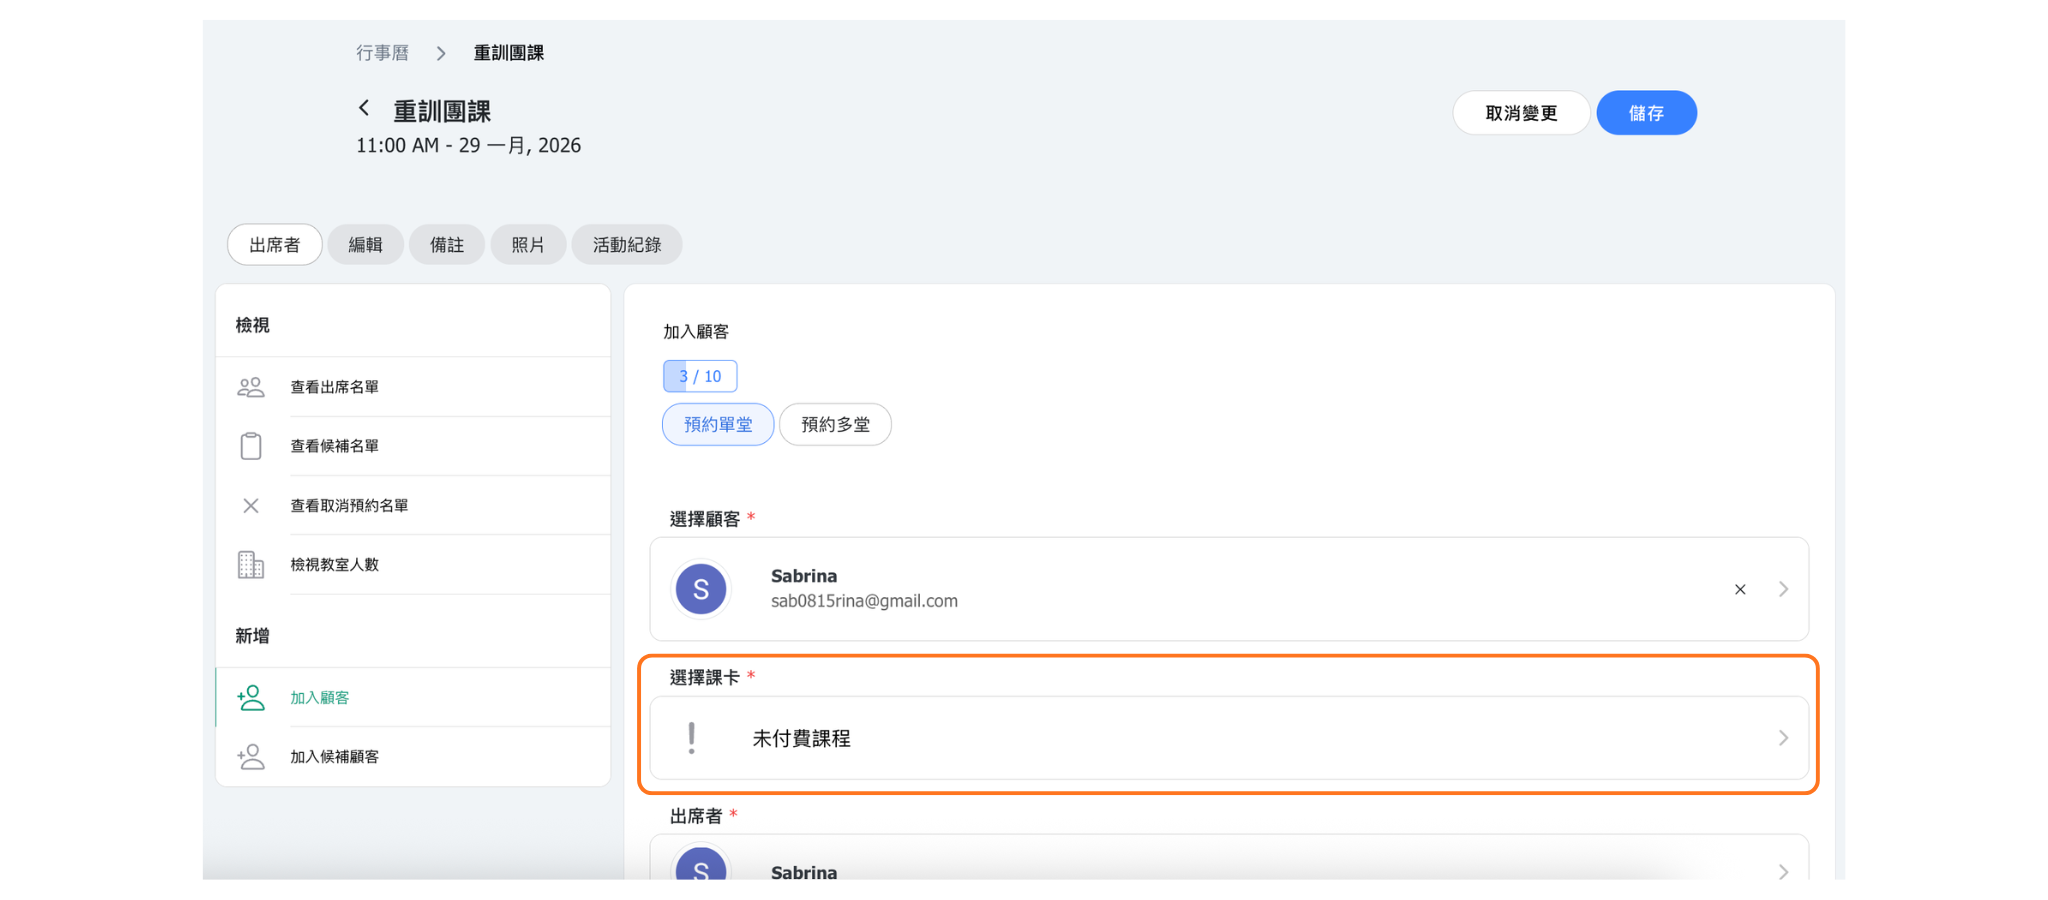The width and height of the screenshot is (2048, 900).
Task: Click the 3 / 10 capacity indicator
Action: click(700, 376)
